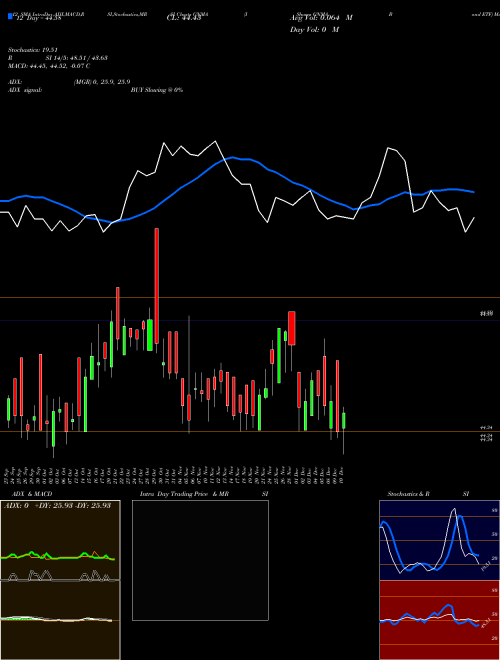Select the 'Stochastics: 19.51' value
500x660 pixels.
pyautogui.click(x=32, y=50)
